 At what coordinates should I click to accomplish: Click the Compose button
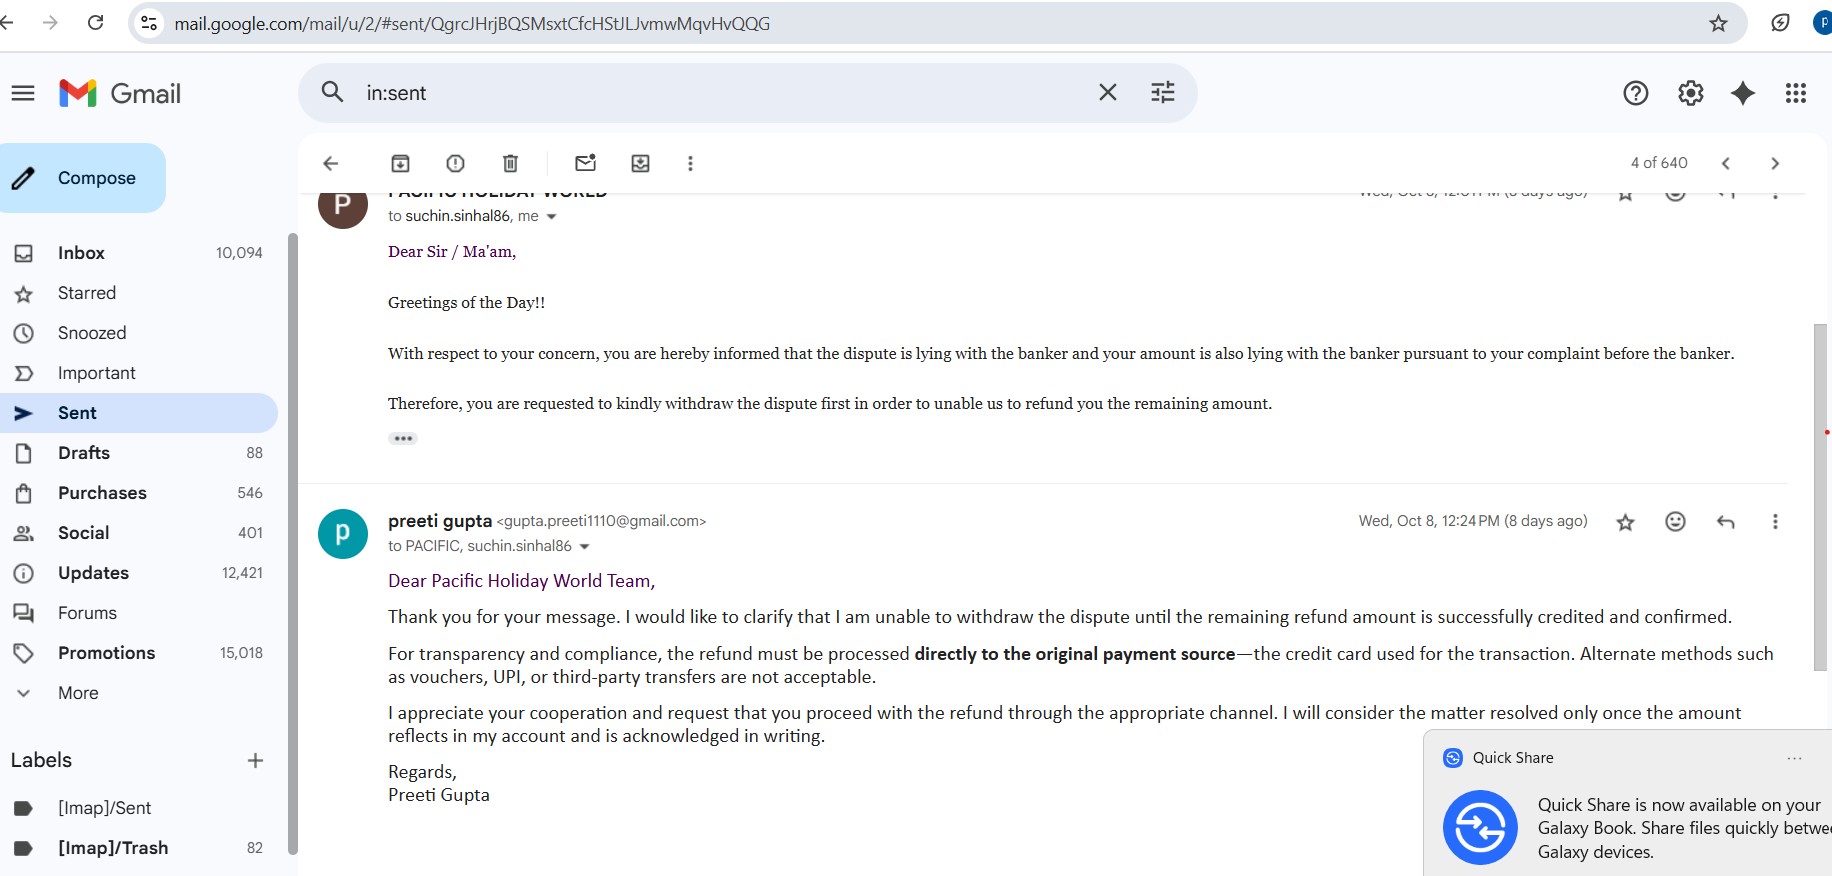tap(83, 178)
